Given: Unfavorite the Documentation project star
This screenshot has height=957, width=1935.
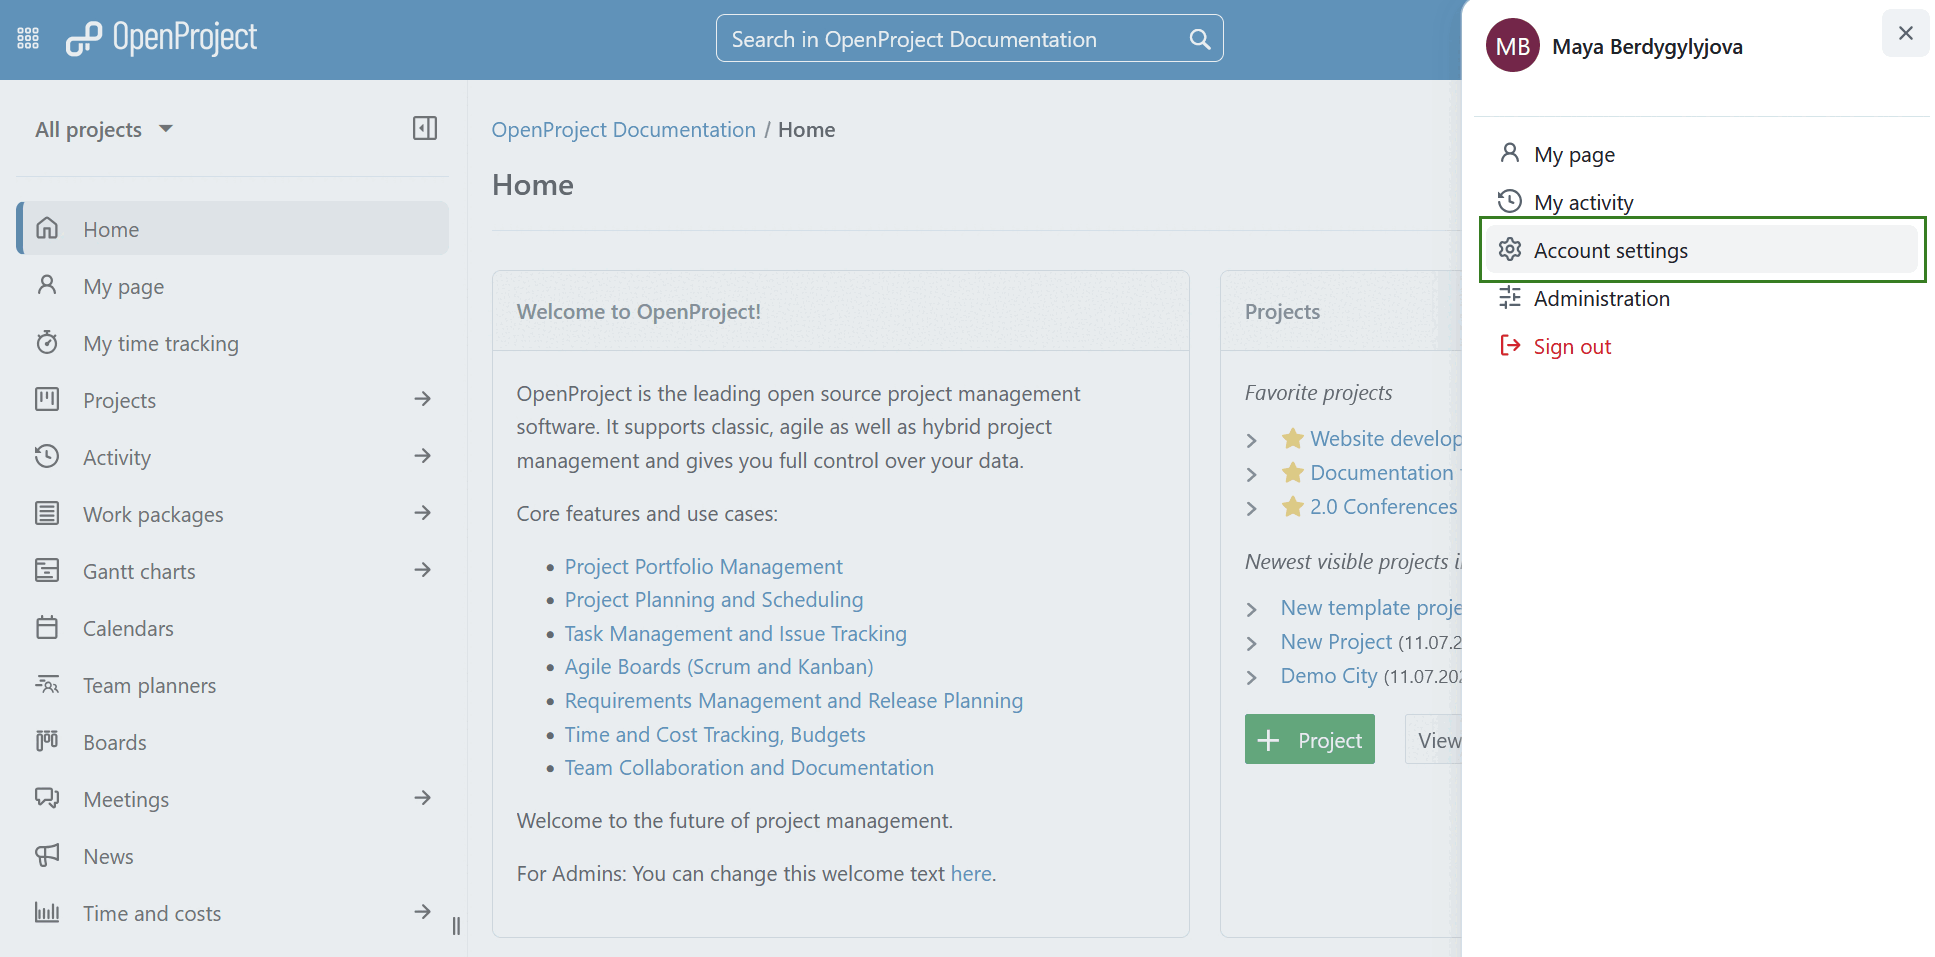Looking at the screenshot, I should click(1291, 472).
